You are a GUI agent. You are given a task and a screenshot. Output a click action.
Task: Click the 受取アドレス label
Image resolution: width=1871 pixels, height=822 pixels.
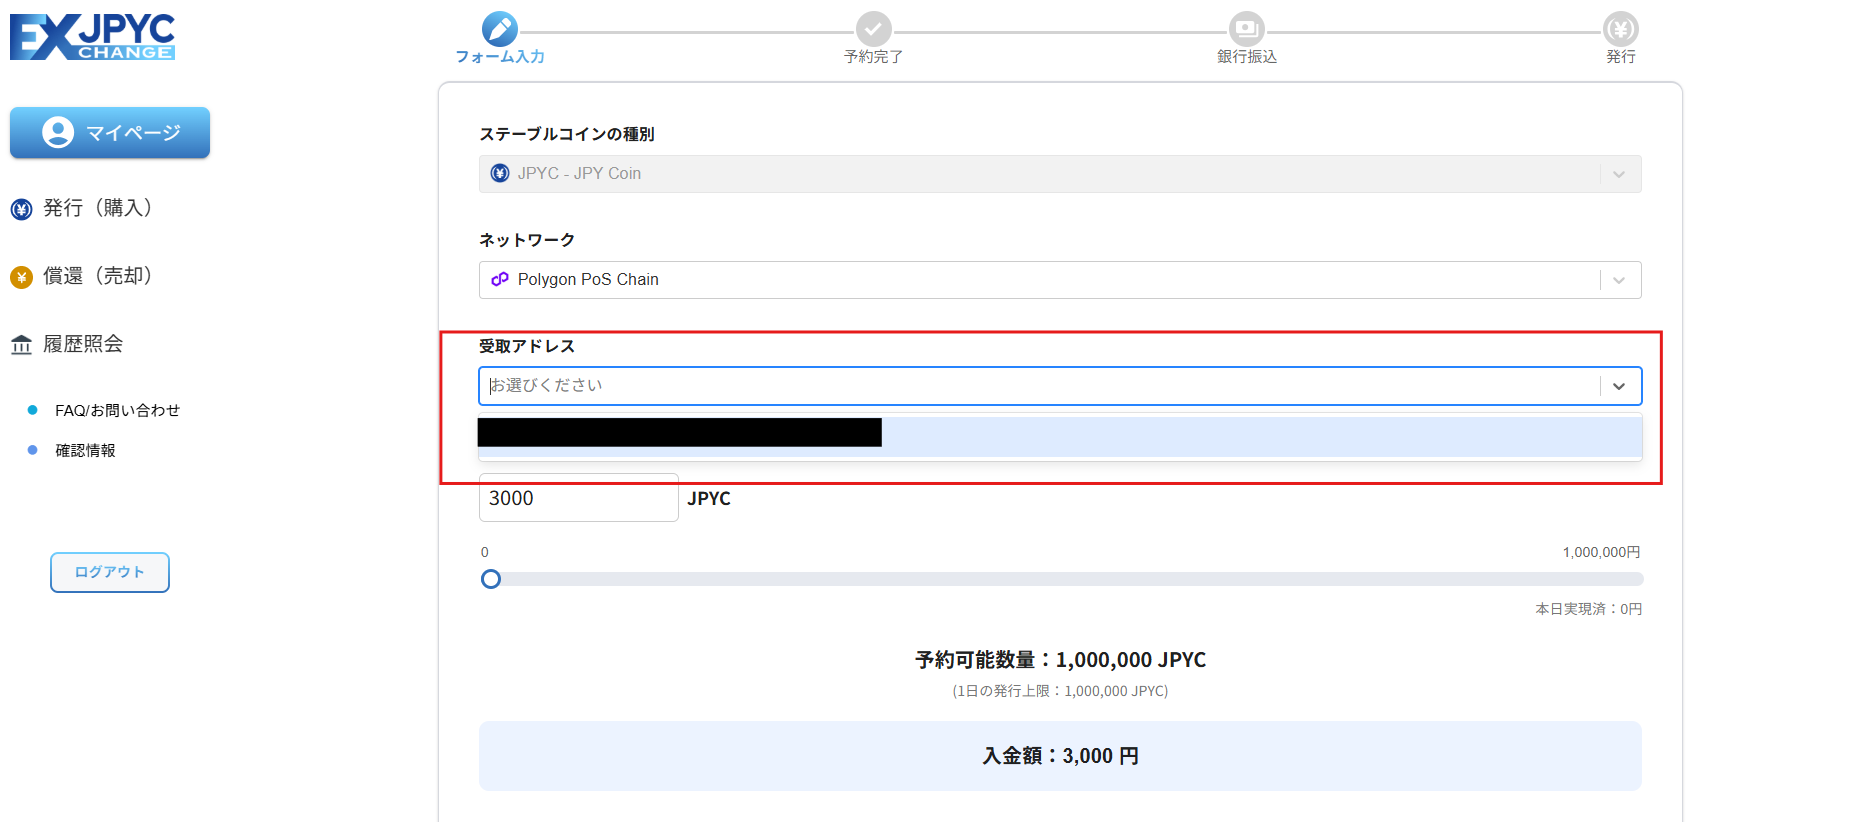click(x=527, y=346)
